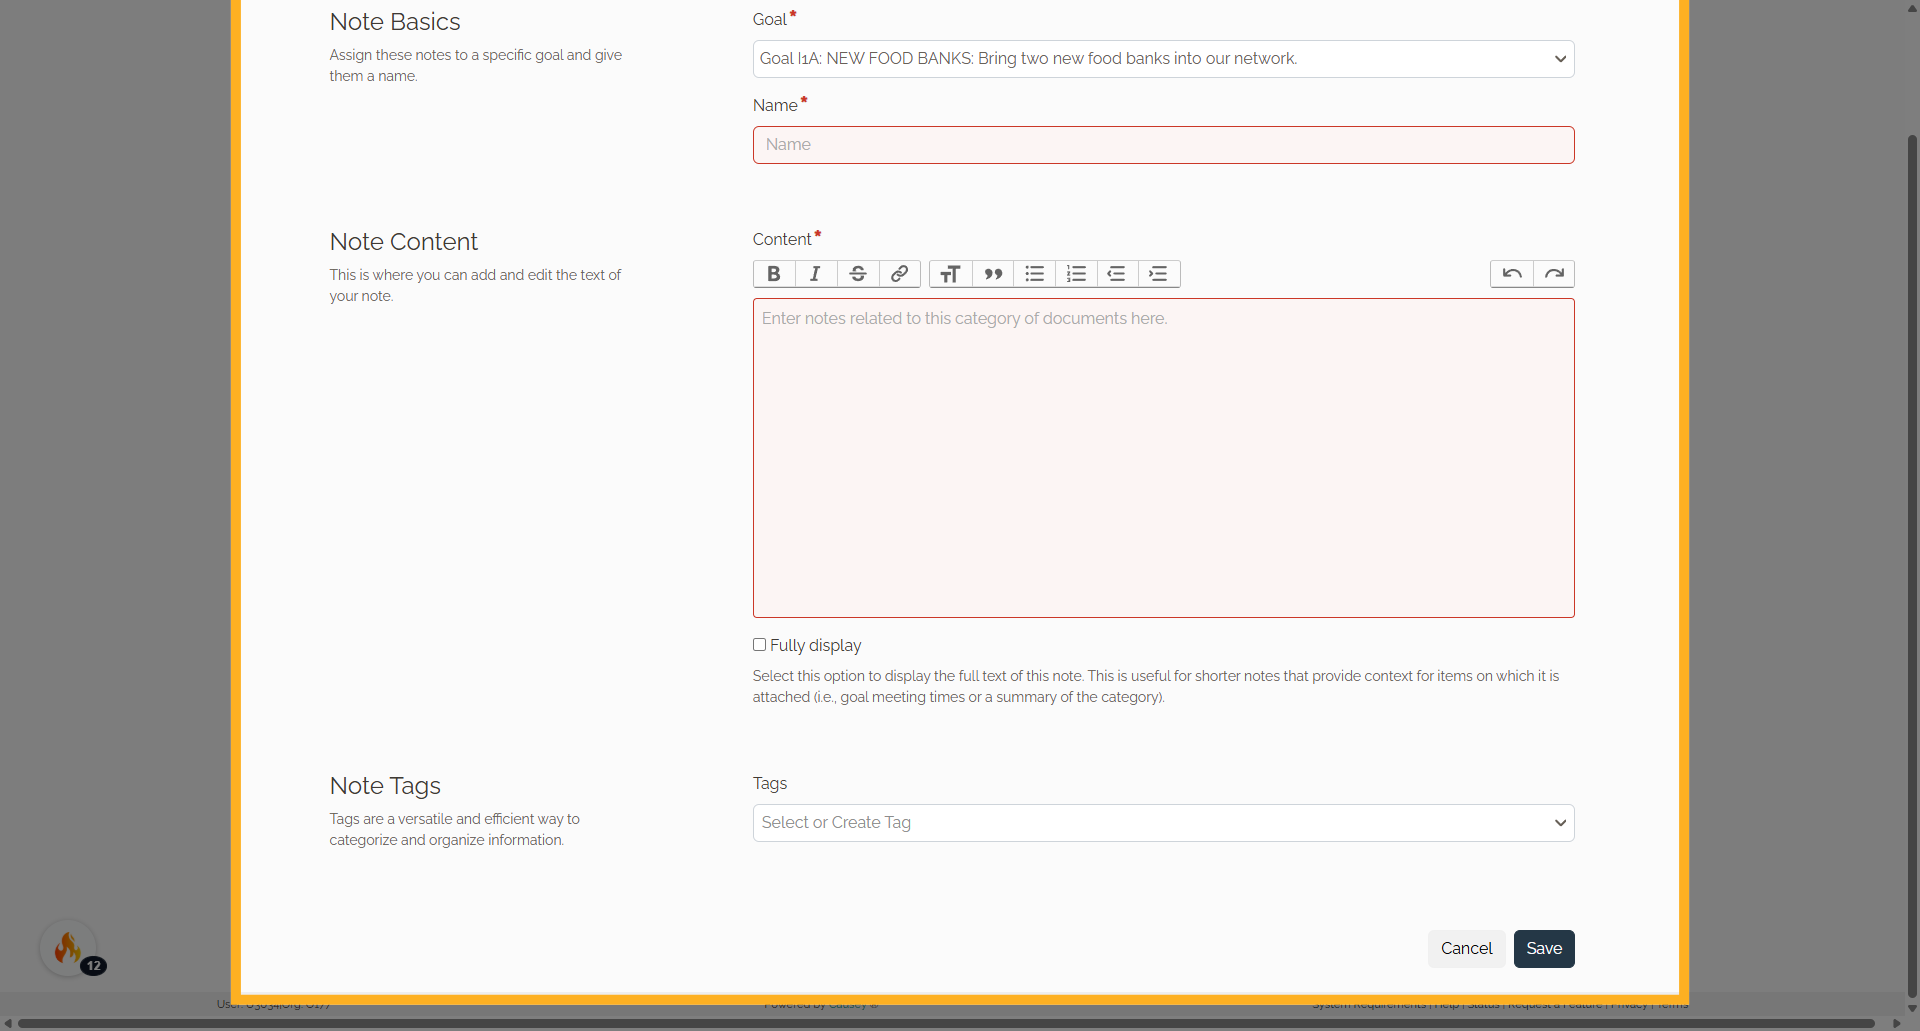
Task: Undo the last edit
Action: [1512, 274]
